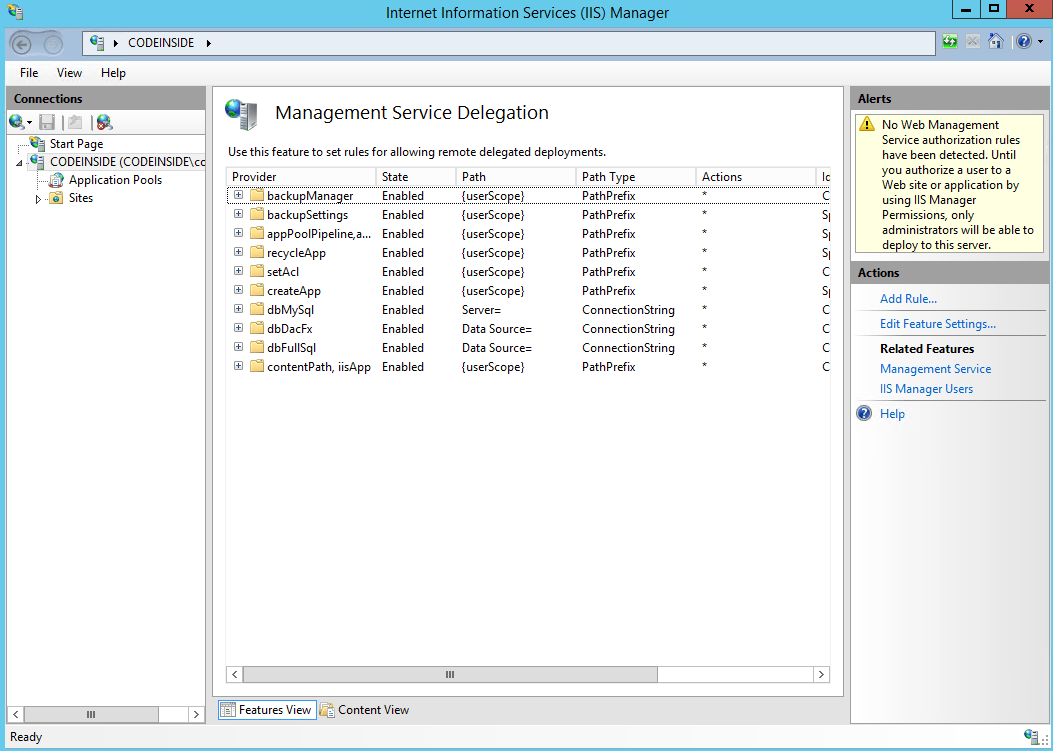
Task: Click the rules list scroll right arrow
Action: point(821,674)
